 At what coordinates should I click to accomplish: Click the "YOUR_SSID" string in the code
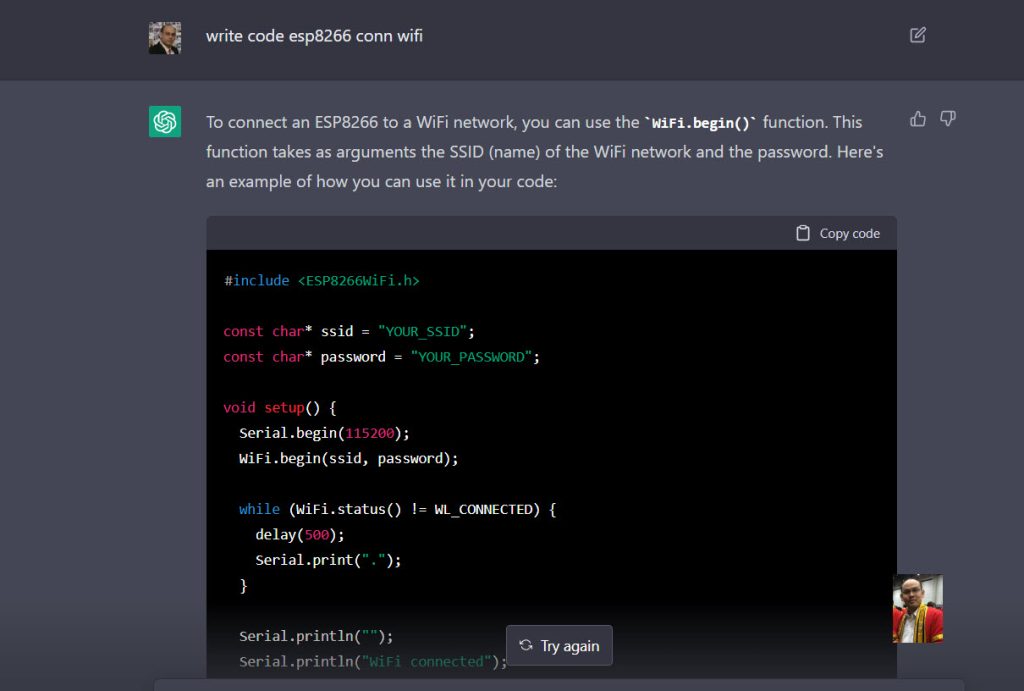426,331
